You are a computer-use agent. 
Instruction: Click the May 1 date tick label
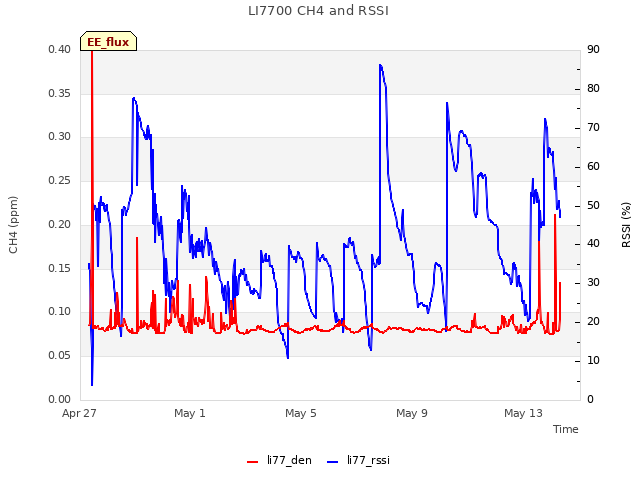click(x=190, y=413)
